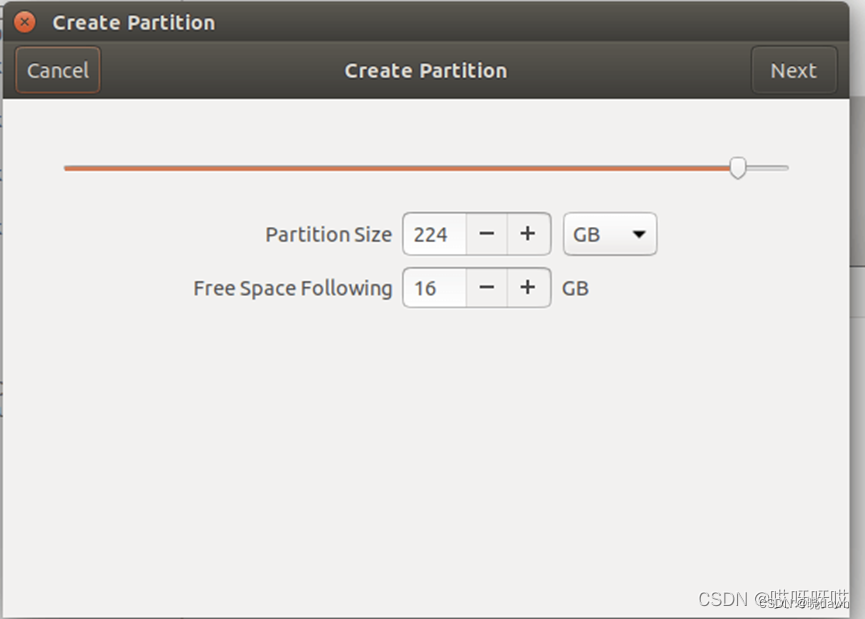865x619 pixels.
Task: Close the dialog via the red X icon
Action: coord(24,22)
